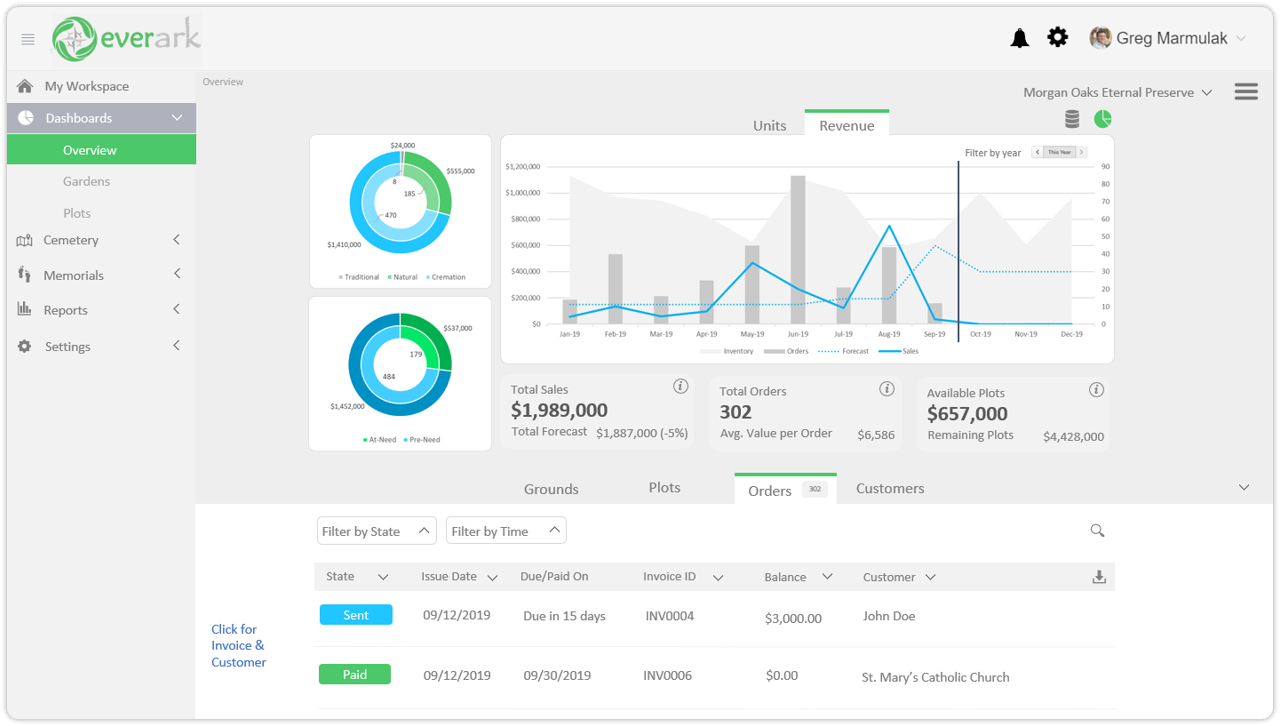Click the database stack icon
The height and width of the screenshot is (726, 1280).
pyautogui.click(x=1072, y=120)
